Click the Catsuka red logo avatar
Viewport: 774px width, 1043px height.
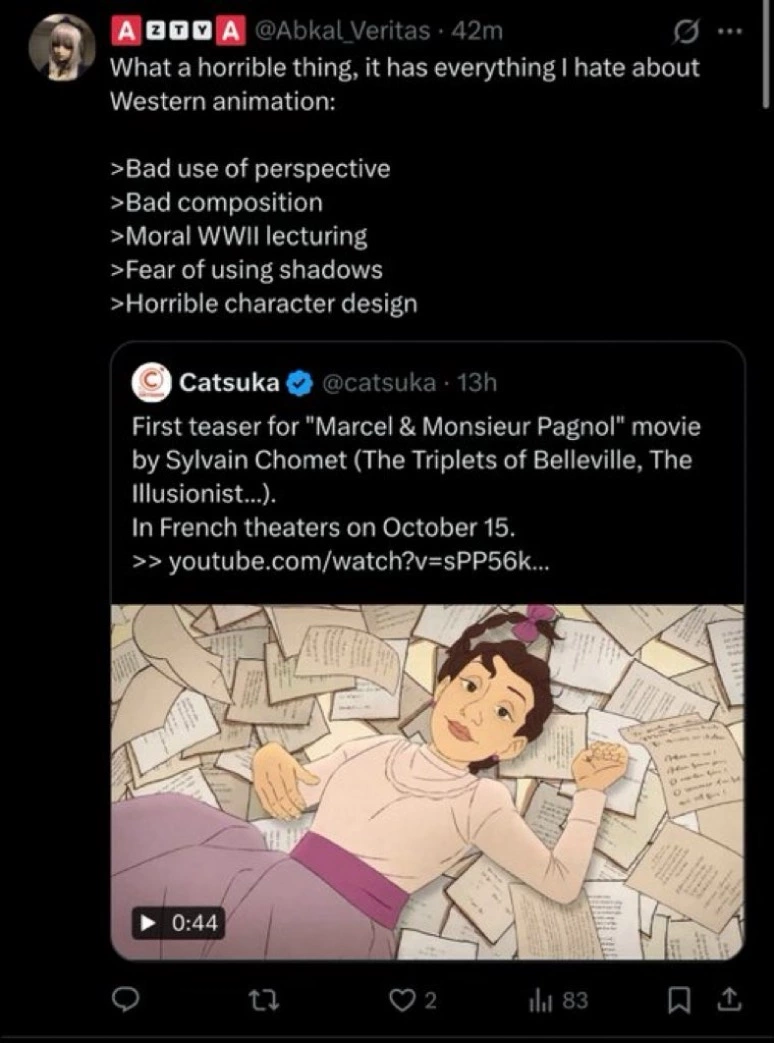point(152,382)
